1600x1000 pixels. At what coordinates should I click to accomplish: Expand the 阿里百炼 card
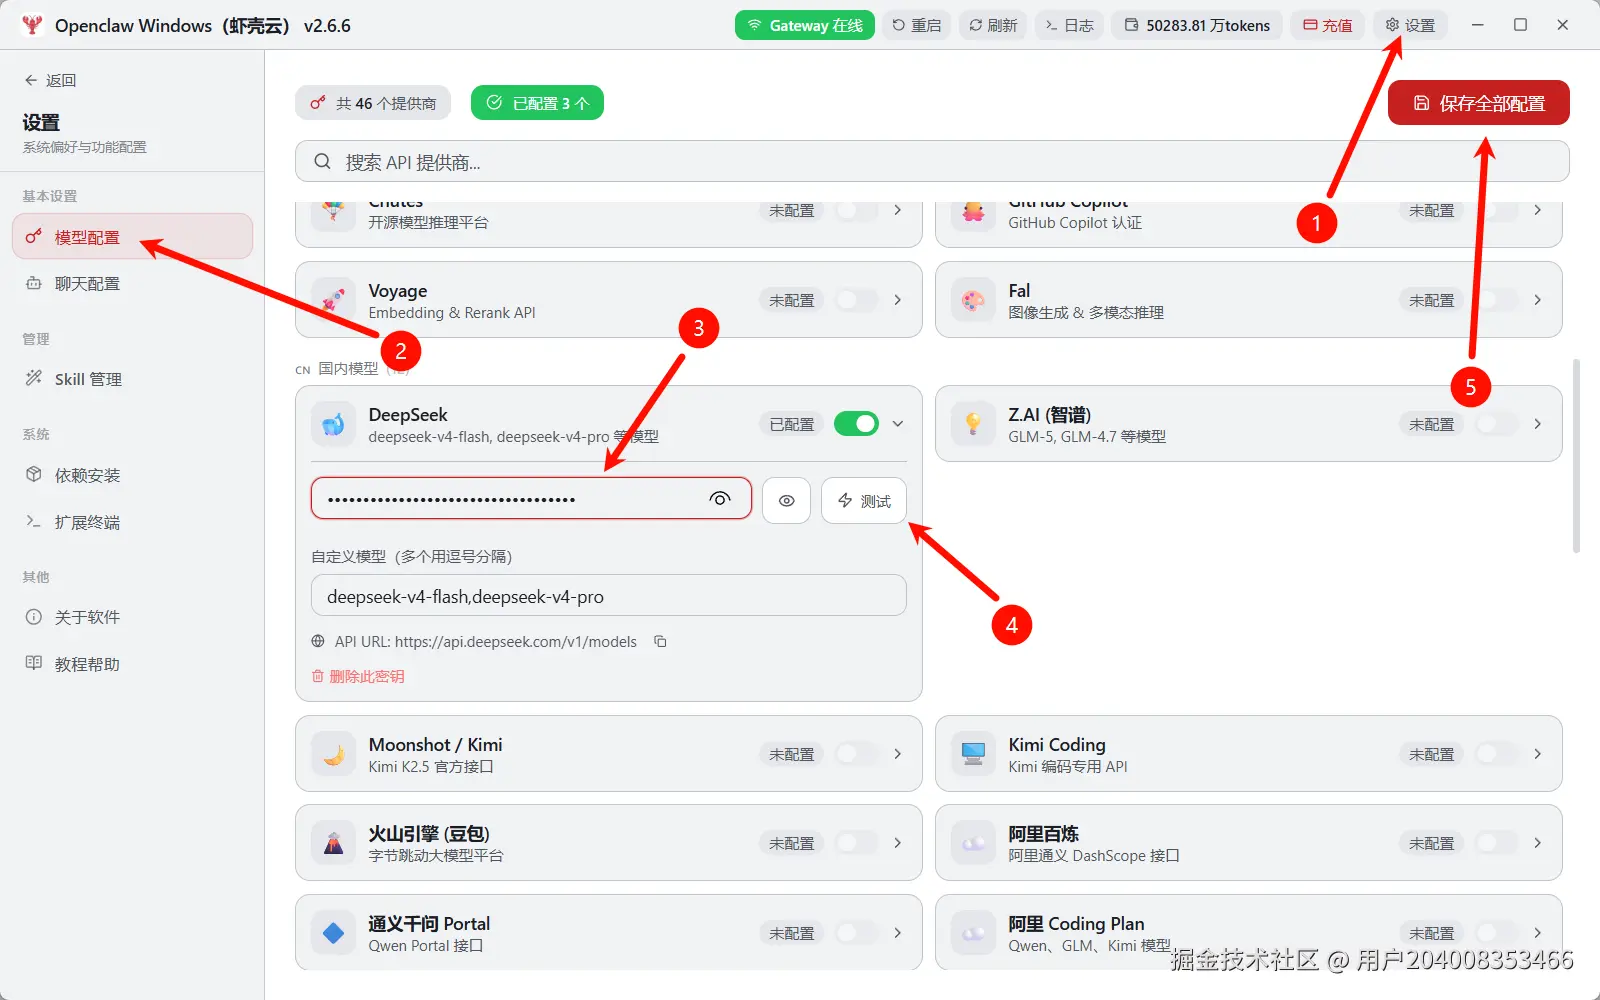click(x=1538, y=843)
